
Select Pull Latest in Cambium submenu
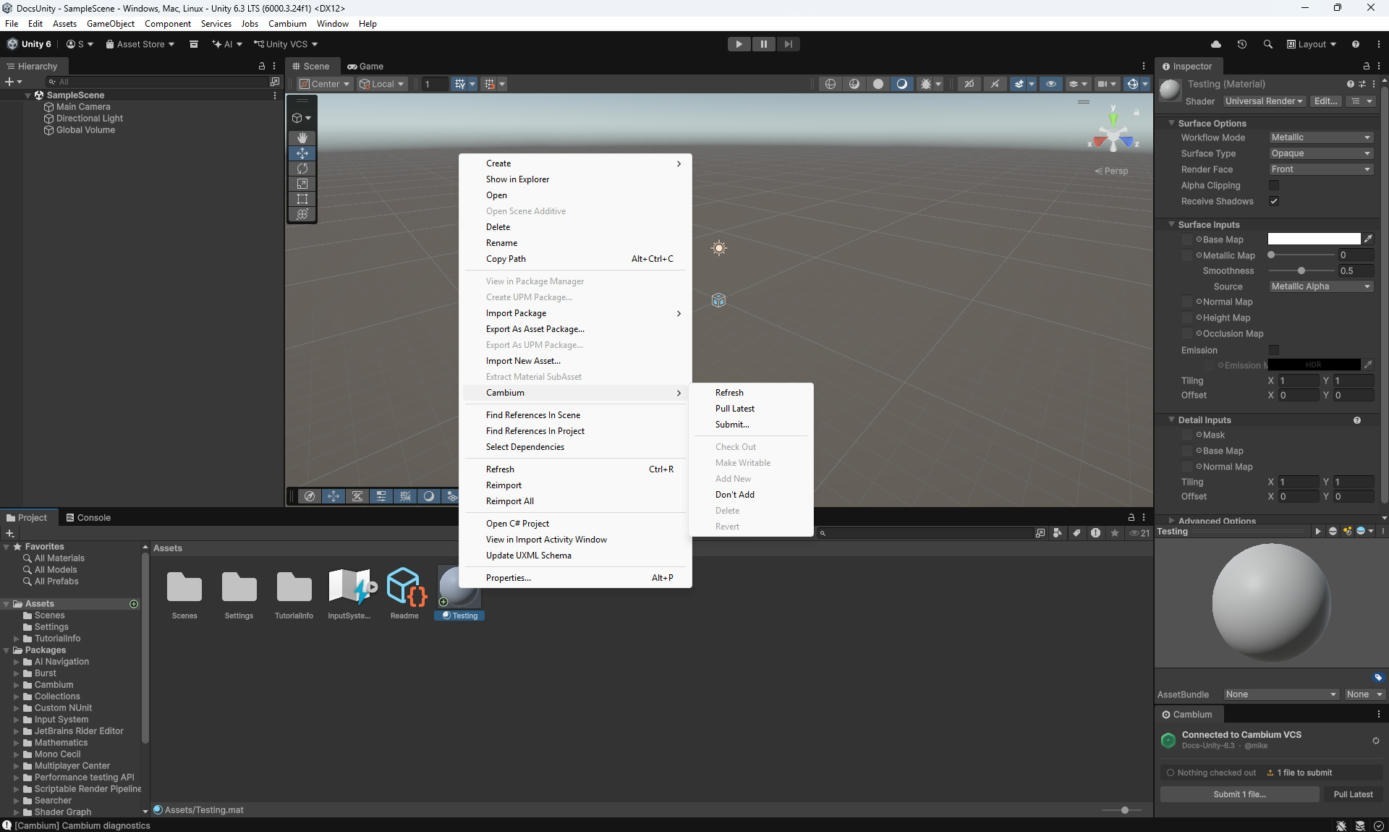735,409
